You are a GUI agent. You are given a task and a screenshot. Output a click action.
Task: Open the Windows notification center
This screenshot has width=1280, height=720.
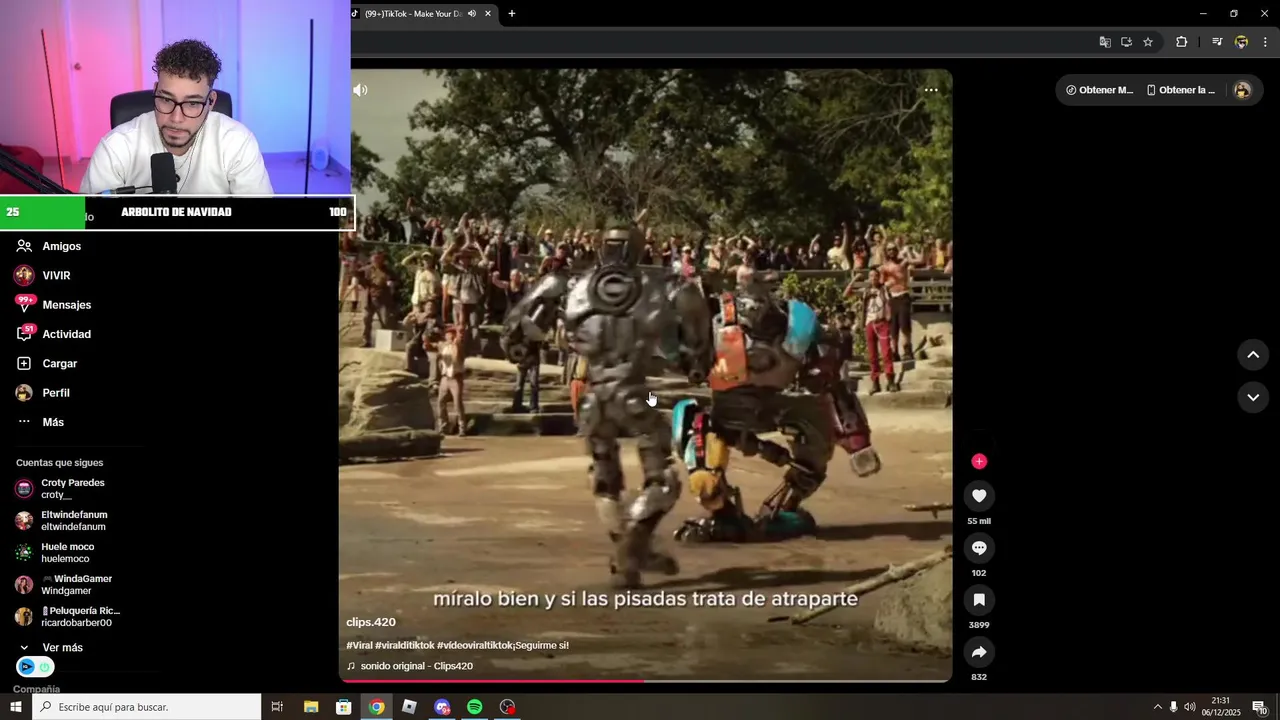[1260, 707]
